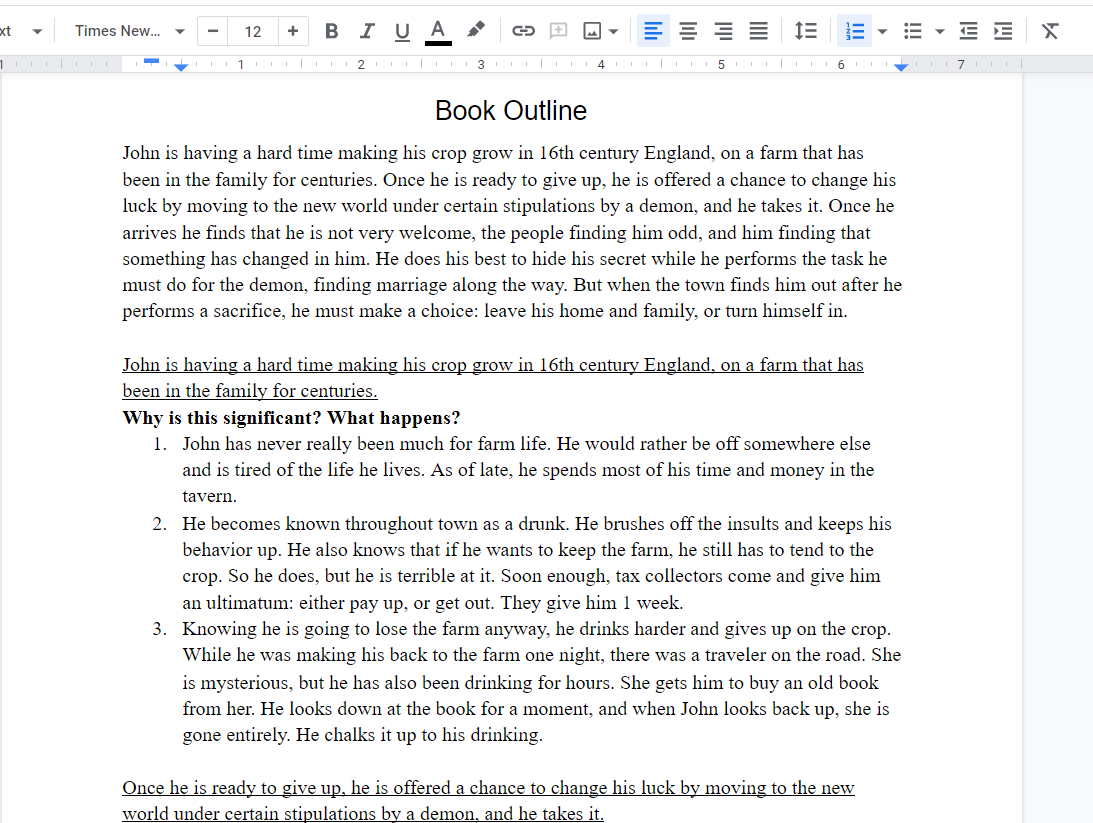
Task: Apply bold formatting with the B icon
Action: click(331, 31)
